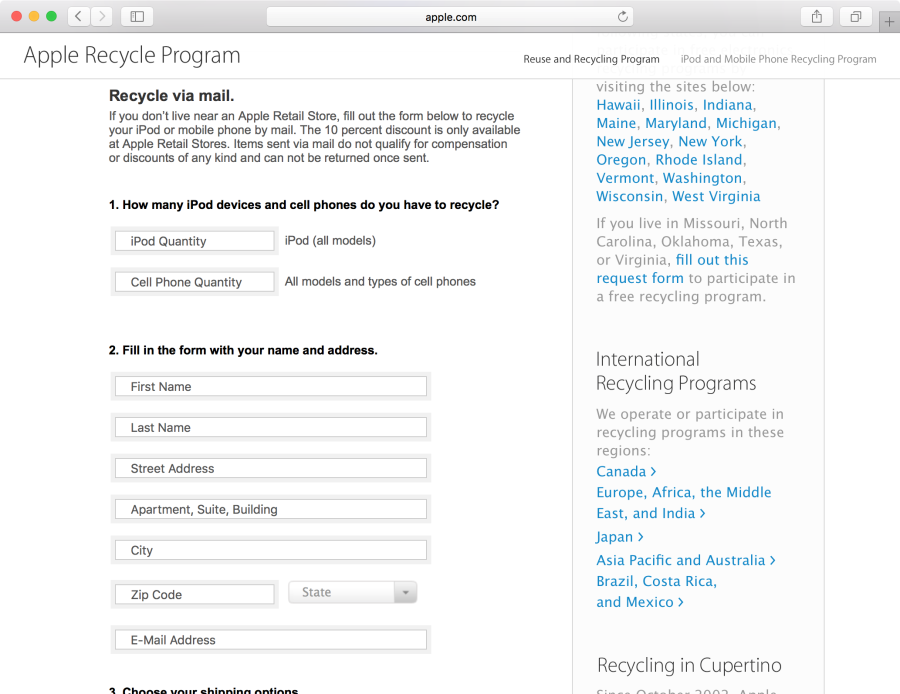Open the Hawaii recycling link
This screenshot has width=900, height=694.
[x=618, y=105]
